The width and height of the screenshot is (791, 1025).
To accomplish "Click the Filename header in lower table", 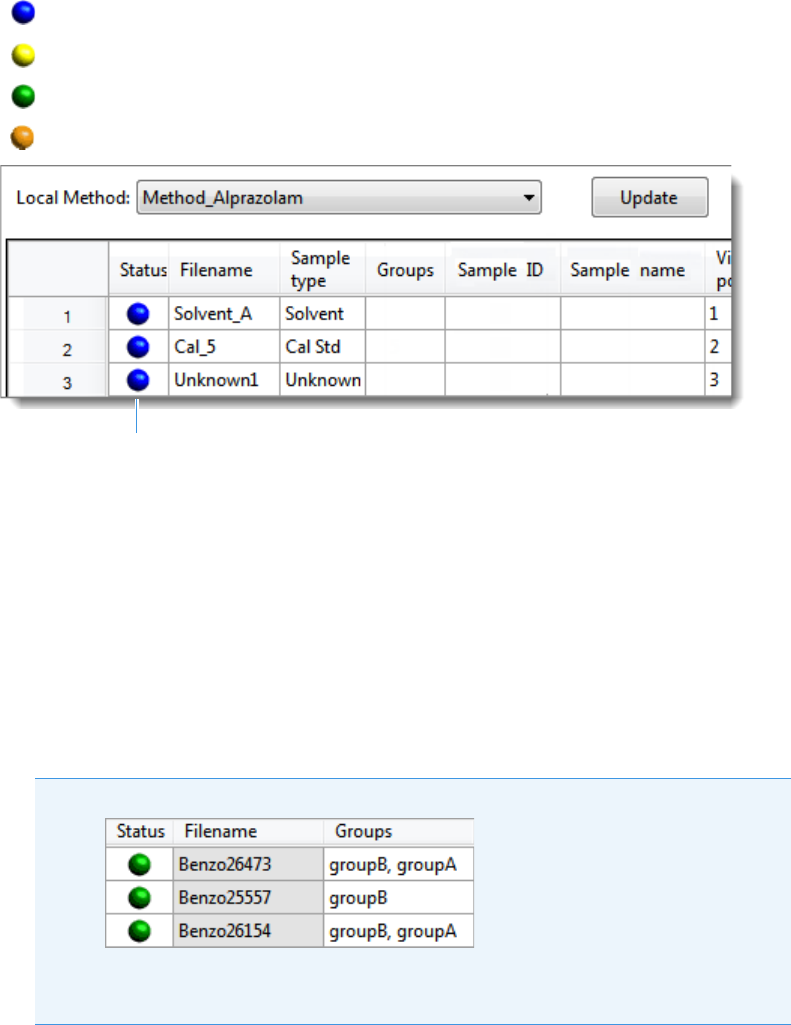I will click(x=248, y=831).
